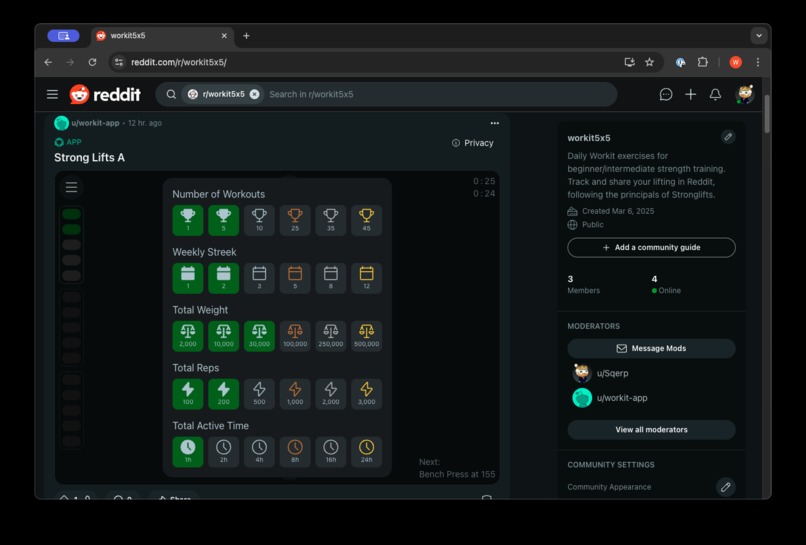806x545 pixels.
Task: Click Add a community guide button
Action: [x=651, y=247]
